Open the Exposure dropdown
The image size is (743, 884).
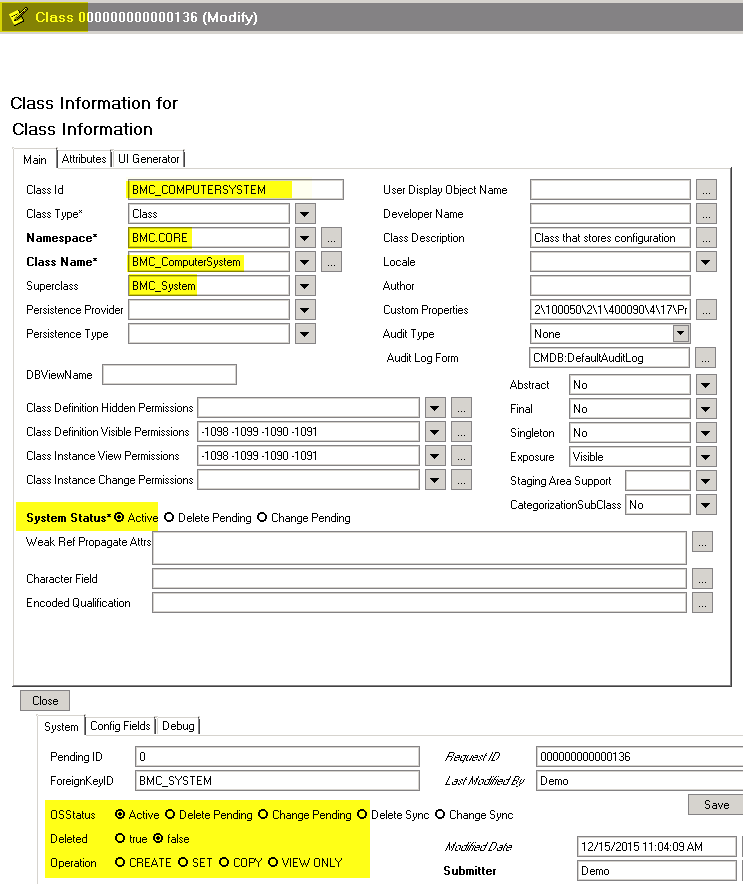click(x=706, y=457)
